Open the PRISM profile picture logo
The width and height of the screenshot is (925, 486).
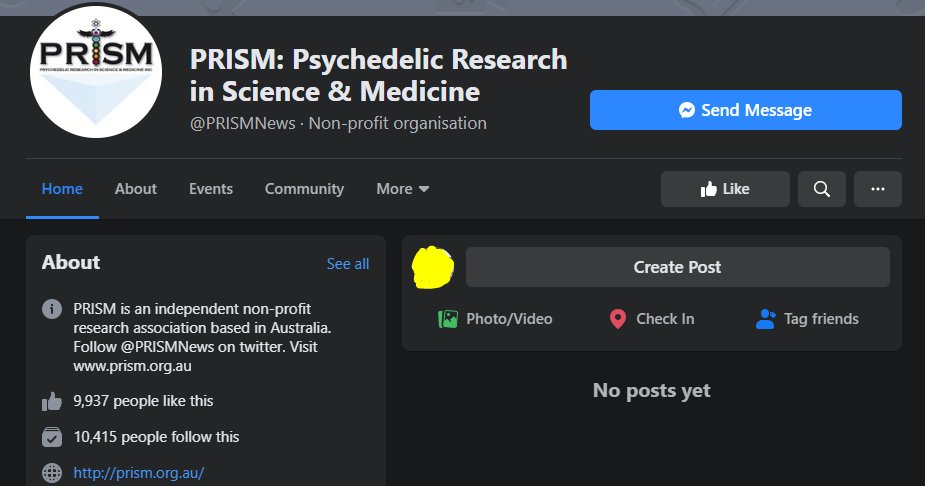coord(96,72)
